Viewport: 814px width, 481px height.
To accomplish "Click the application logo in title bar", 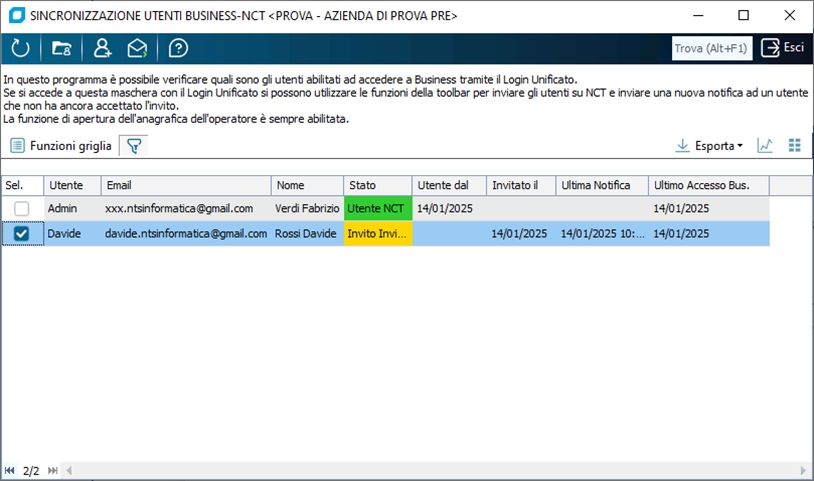I will pos(17,15).
